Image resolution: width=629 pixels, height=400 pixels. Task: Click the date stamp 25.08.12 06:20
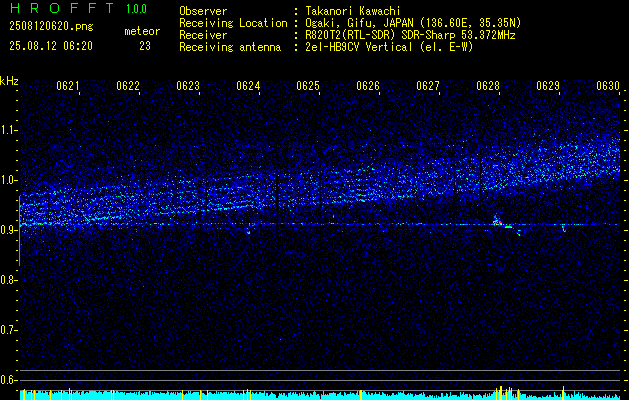coord(51,46)
